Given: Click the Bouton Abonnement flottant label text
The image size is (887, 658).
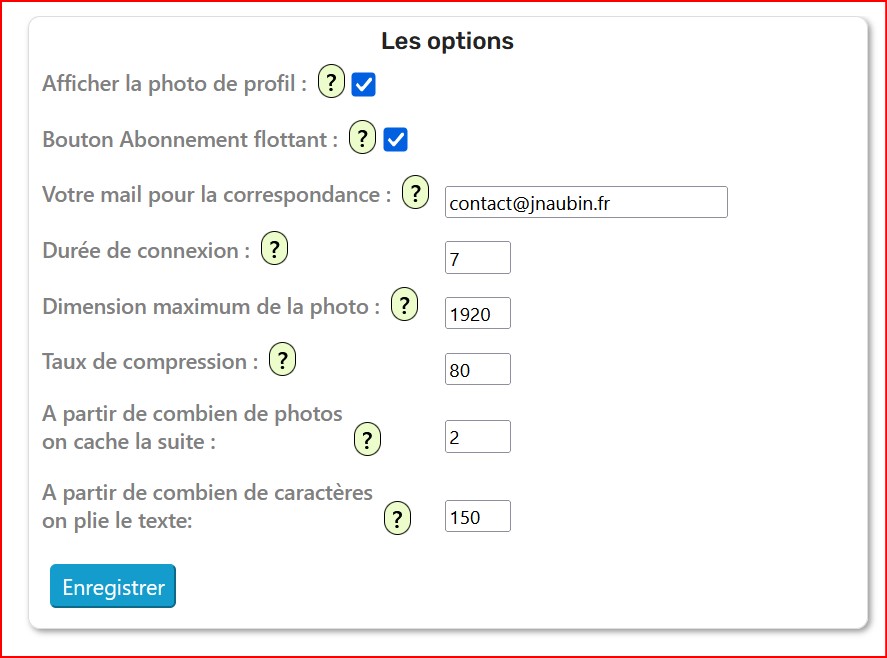Looking at the screenshot, I should click(x=190, y=140).
